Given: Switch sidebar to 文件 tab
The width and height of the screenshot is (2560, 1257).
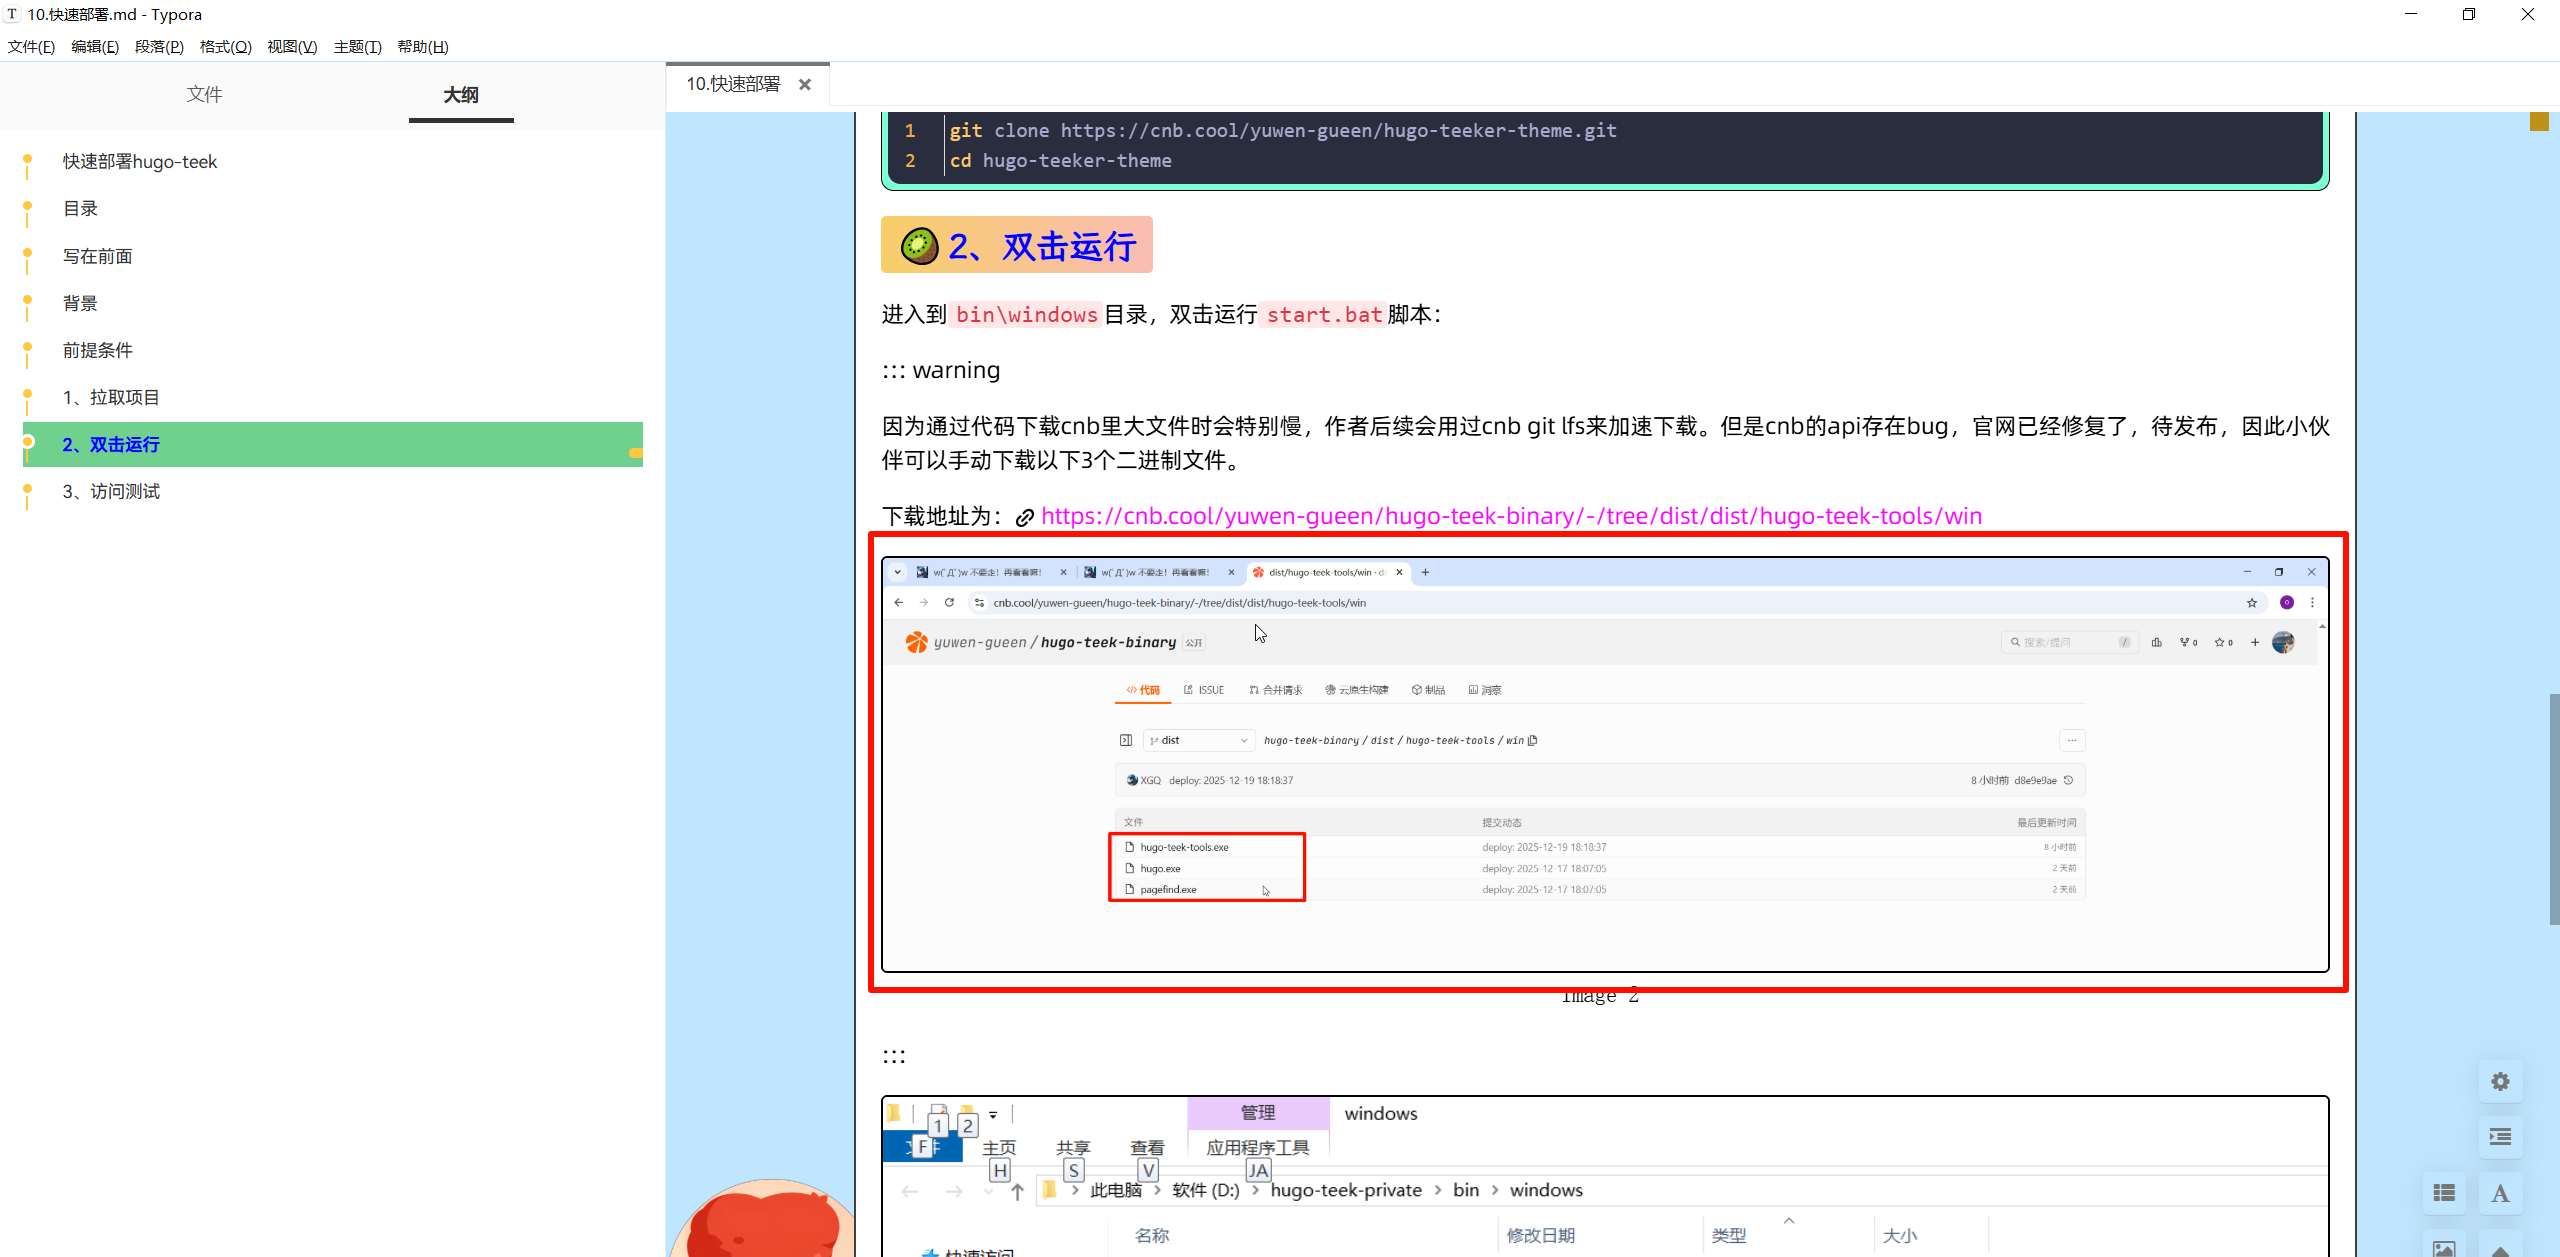Looking at the screenshot, I should pos(204,95).
